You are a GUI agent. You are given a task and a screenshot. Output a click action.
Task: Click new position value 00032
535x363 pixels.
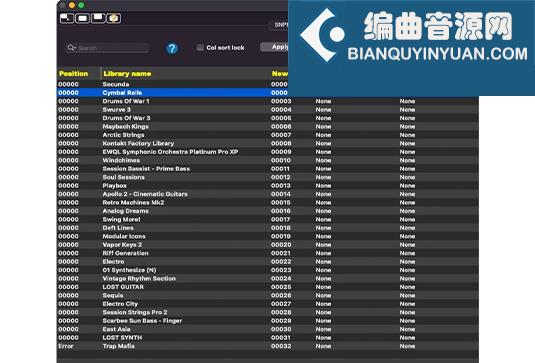click(281, 346)
